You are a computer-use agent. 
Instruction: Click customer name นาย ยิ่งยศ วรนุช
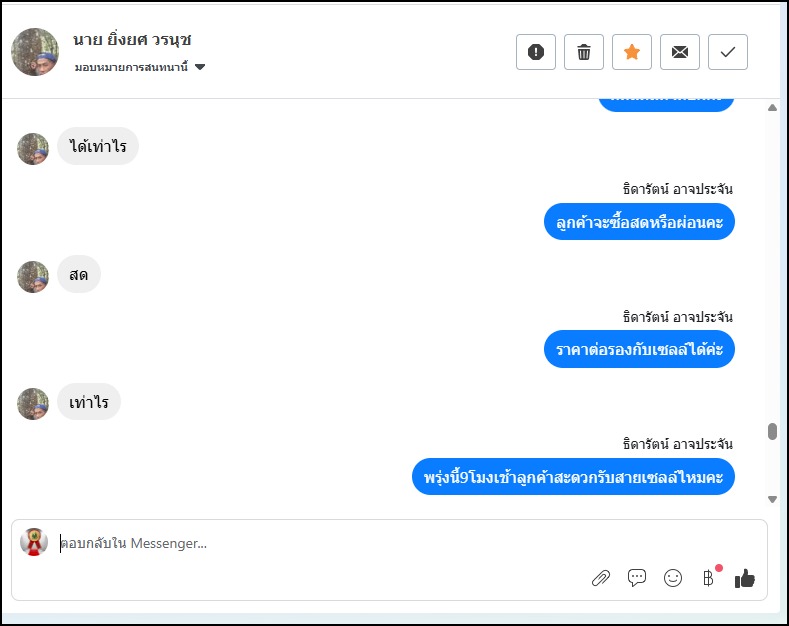132,40
